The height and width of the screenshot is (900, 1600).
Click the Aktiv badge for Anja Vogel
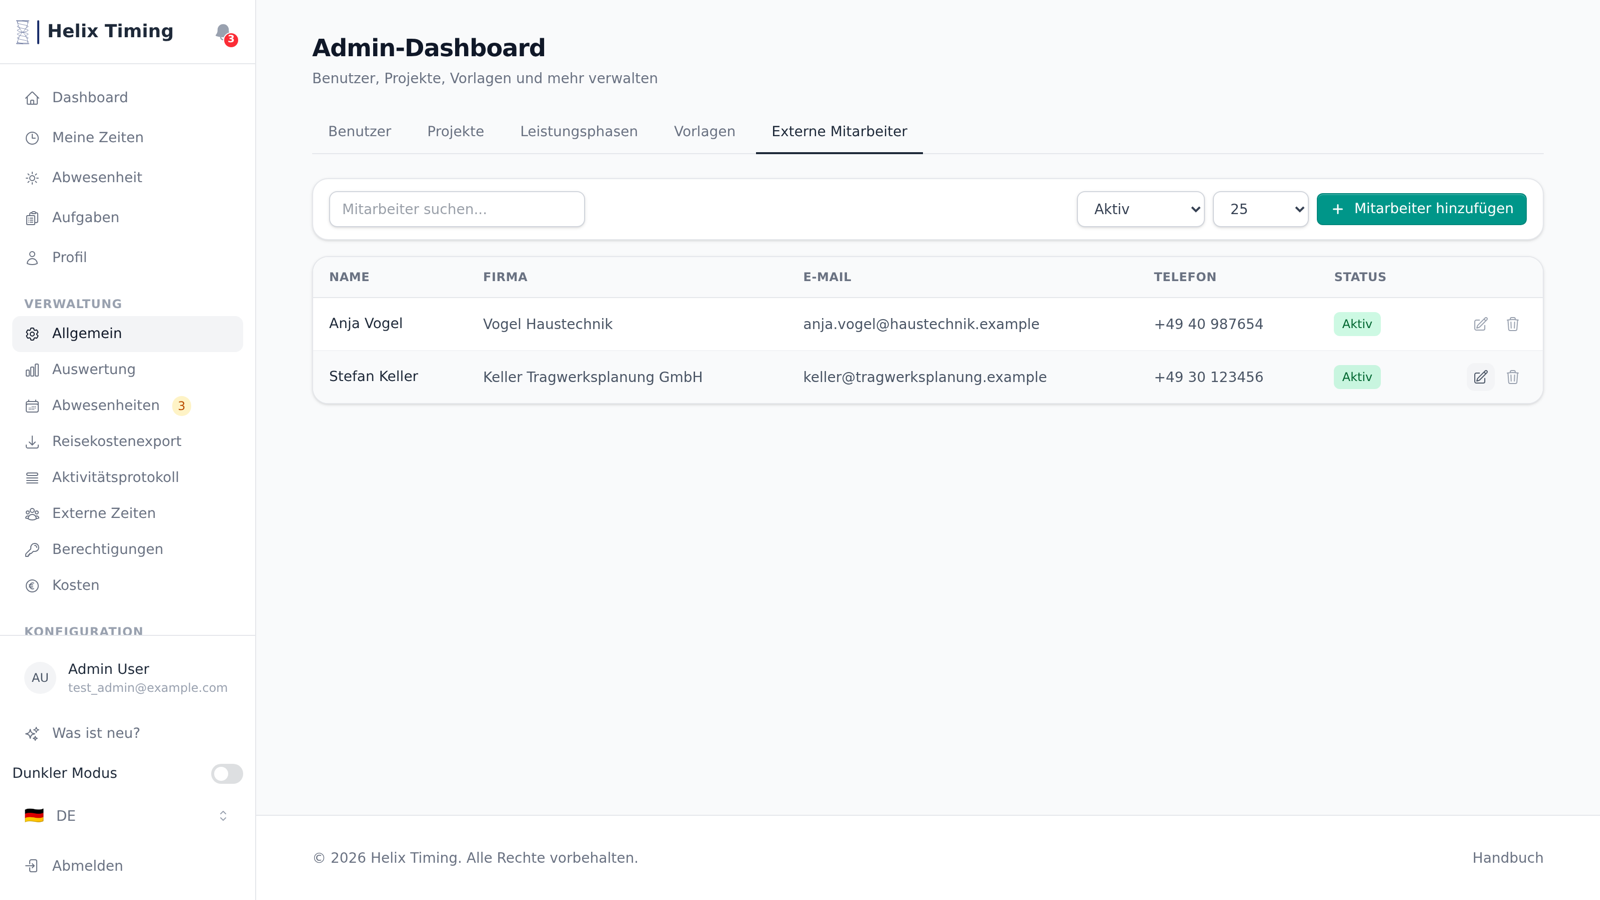(x=1357, y=324)
